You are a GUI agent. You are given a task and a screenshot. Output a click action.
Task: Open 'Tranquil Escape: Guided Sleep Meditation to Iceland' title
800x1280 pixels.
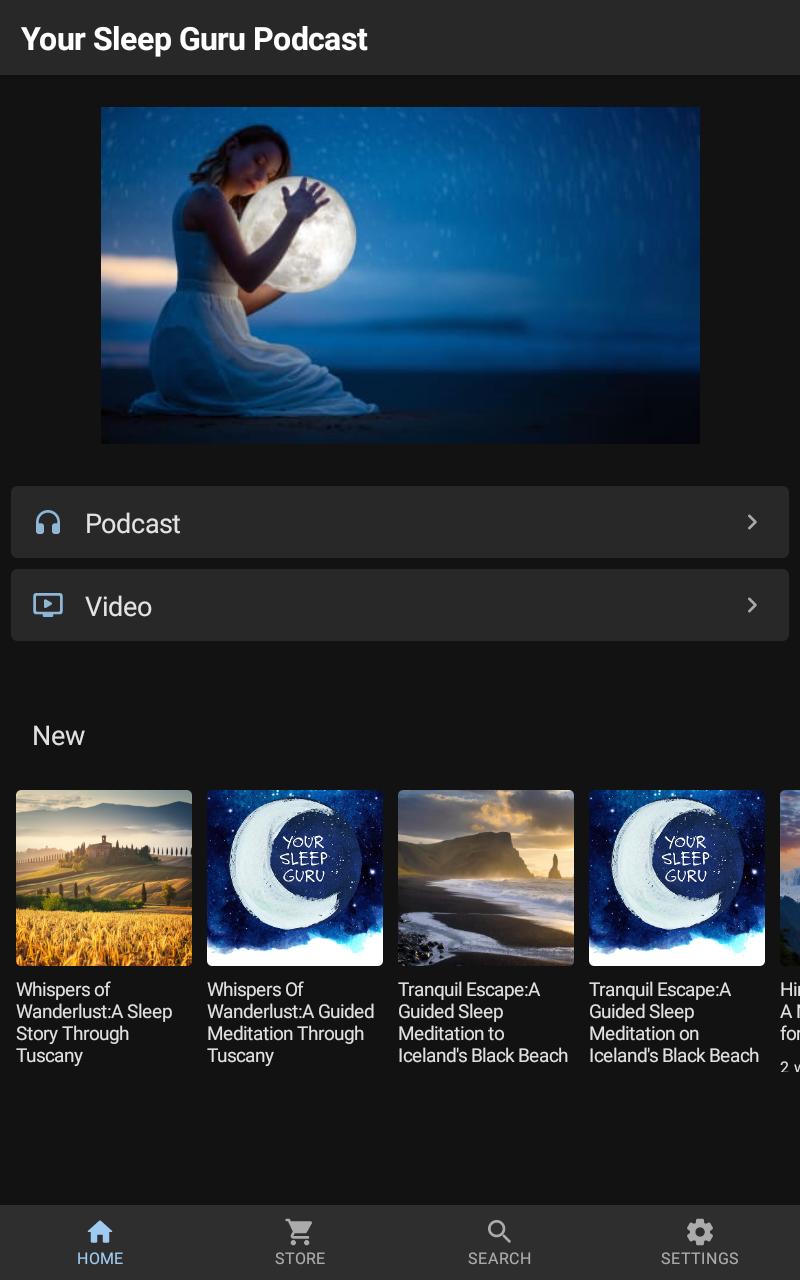click(x=483, y=1022)
